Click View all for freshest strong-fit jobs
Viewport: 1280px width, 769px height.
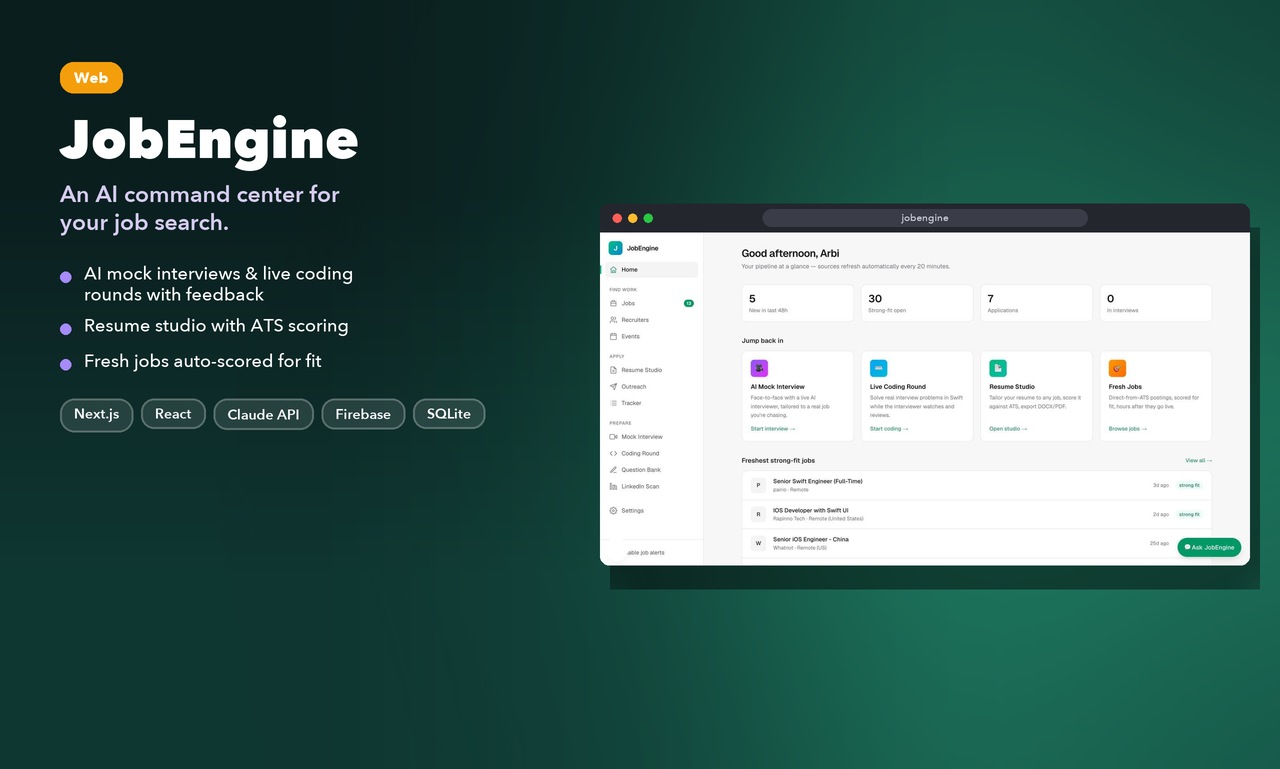(1198, 461)
